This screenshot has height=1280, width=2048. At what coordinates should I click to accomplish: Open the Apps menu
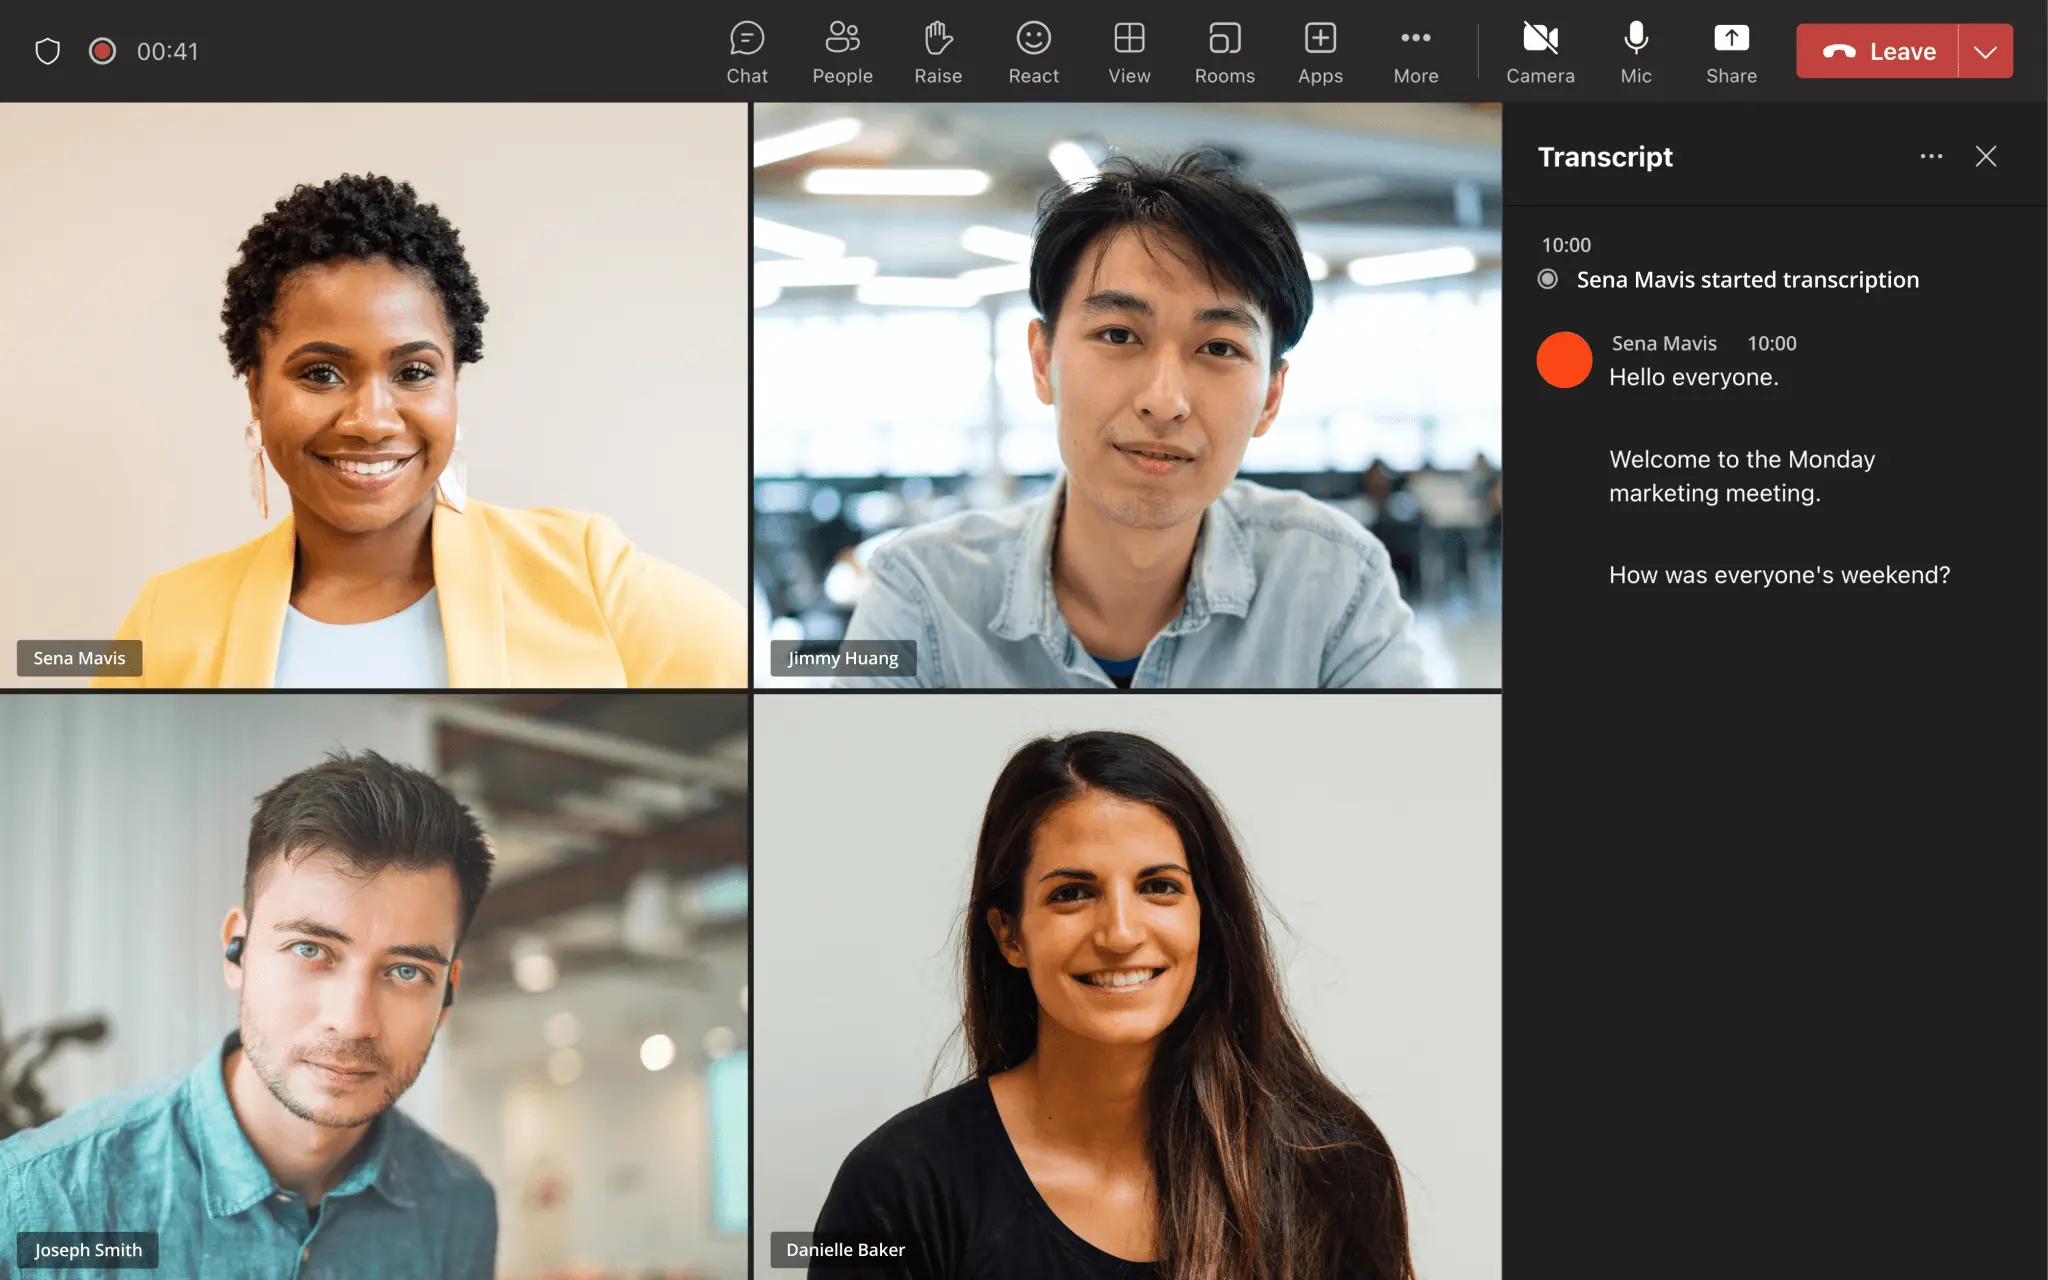tap(1320, 52)
